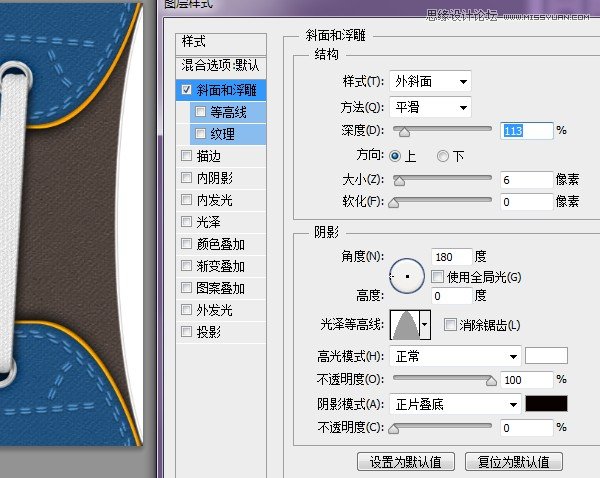Image resolution: width=600 pixels, height=478 pixels.
Task: Click the highlight 不透明度(O) slider handle
Action: (x=491, y=381)
